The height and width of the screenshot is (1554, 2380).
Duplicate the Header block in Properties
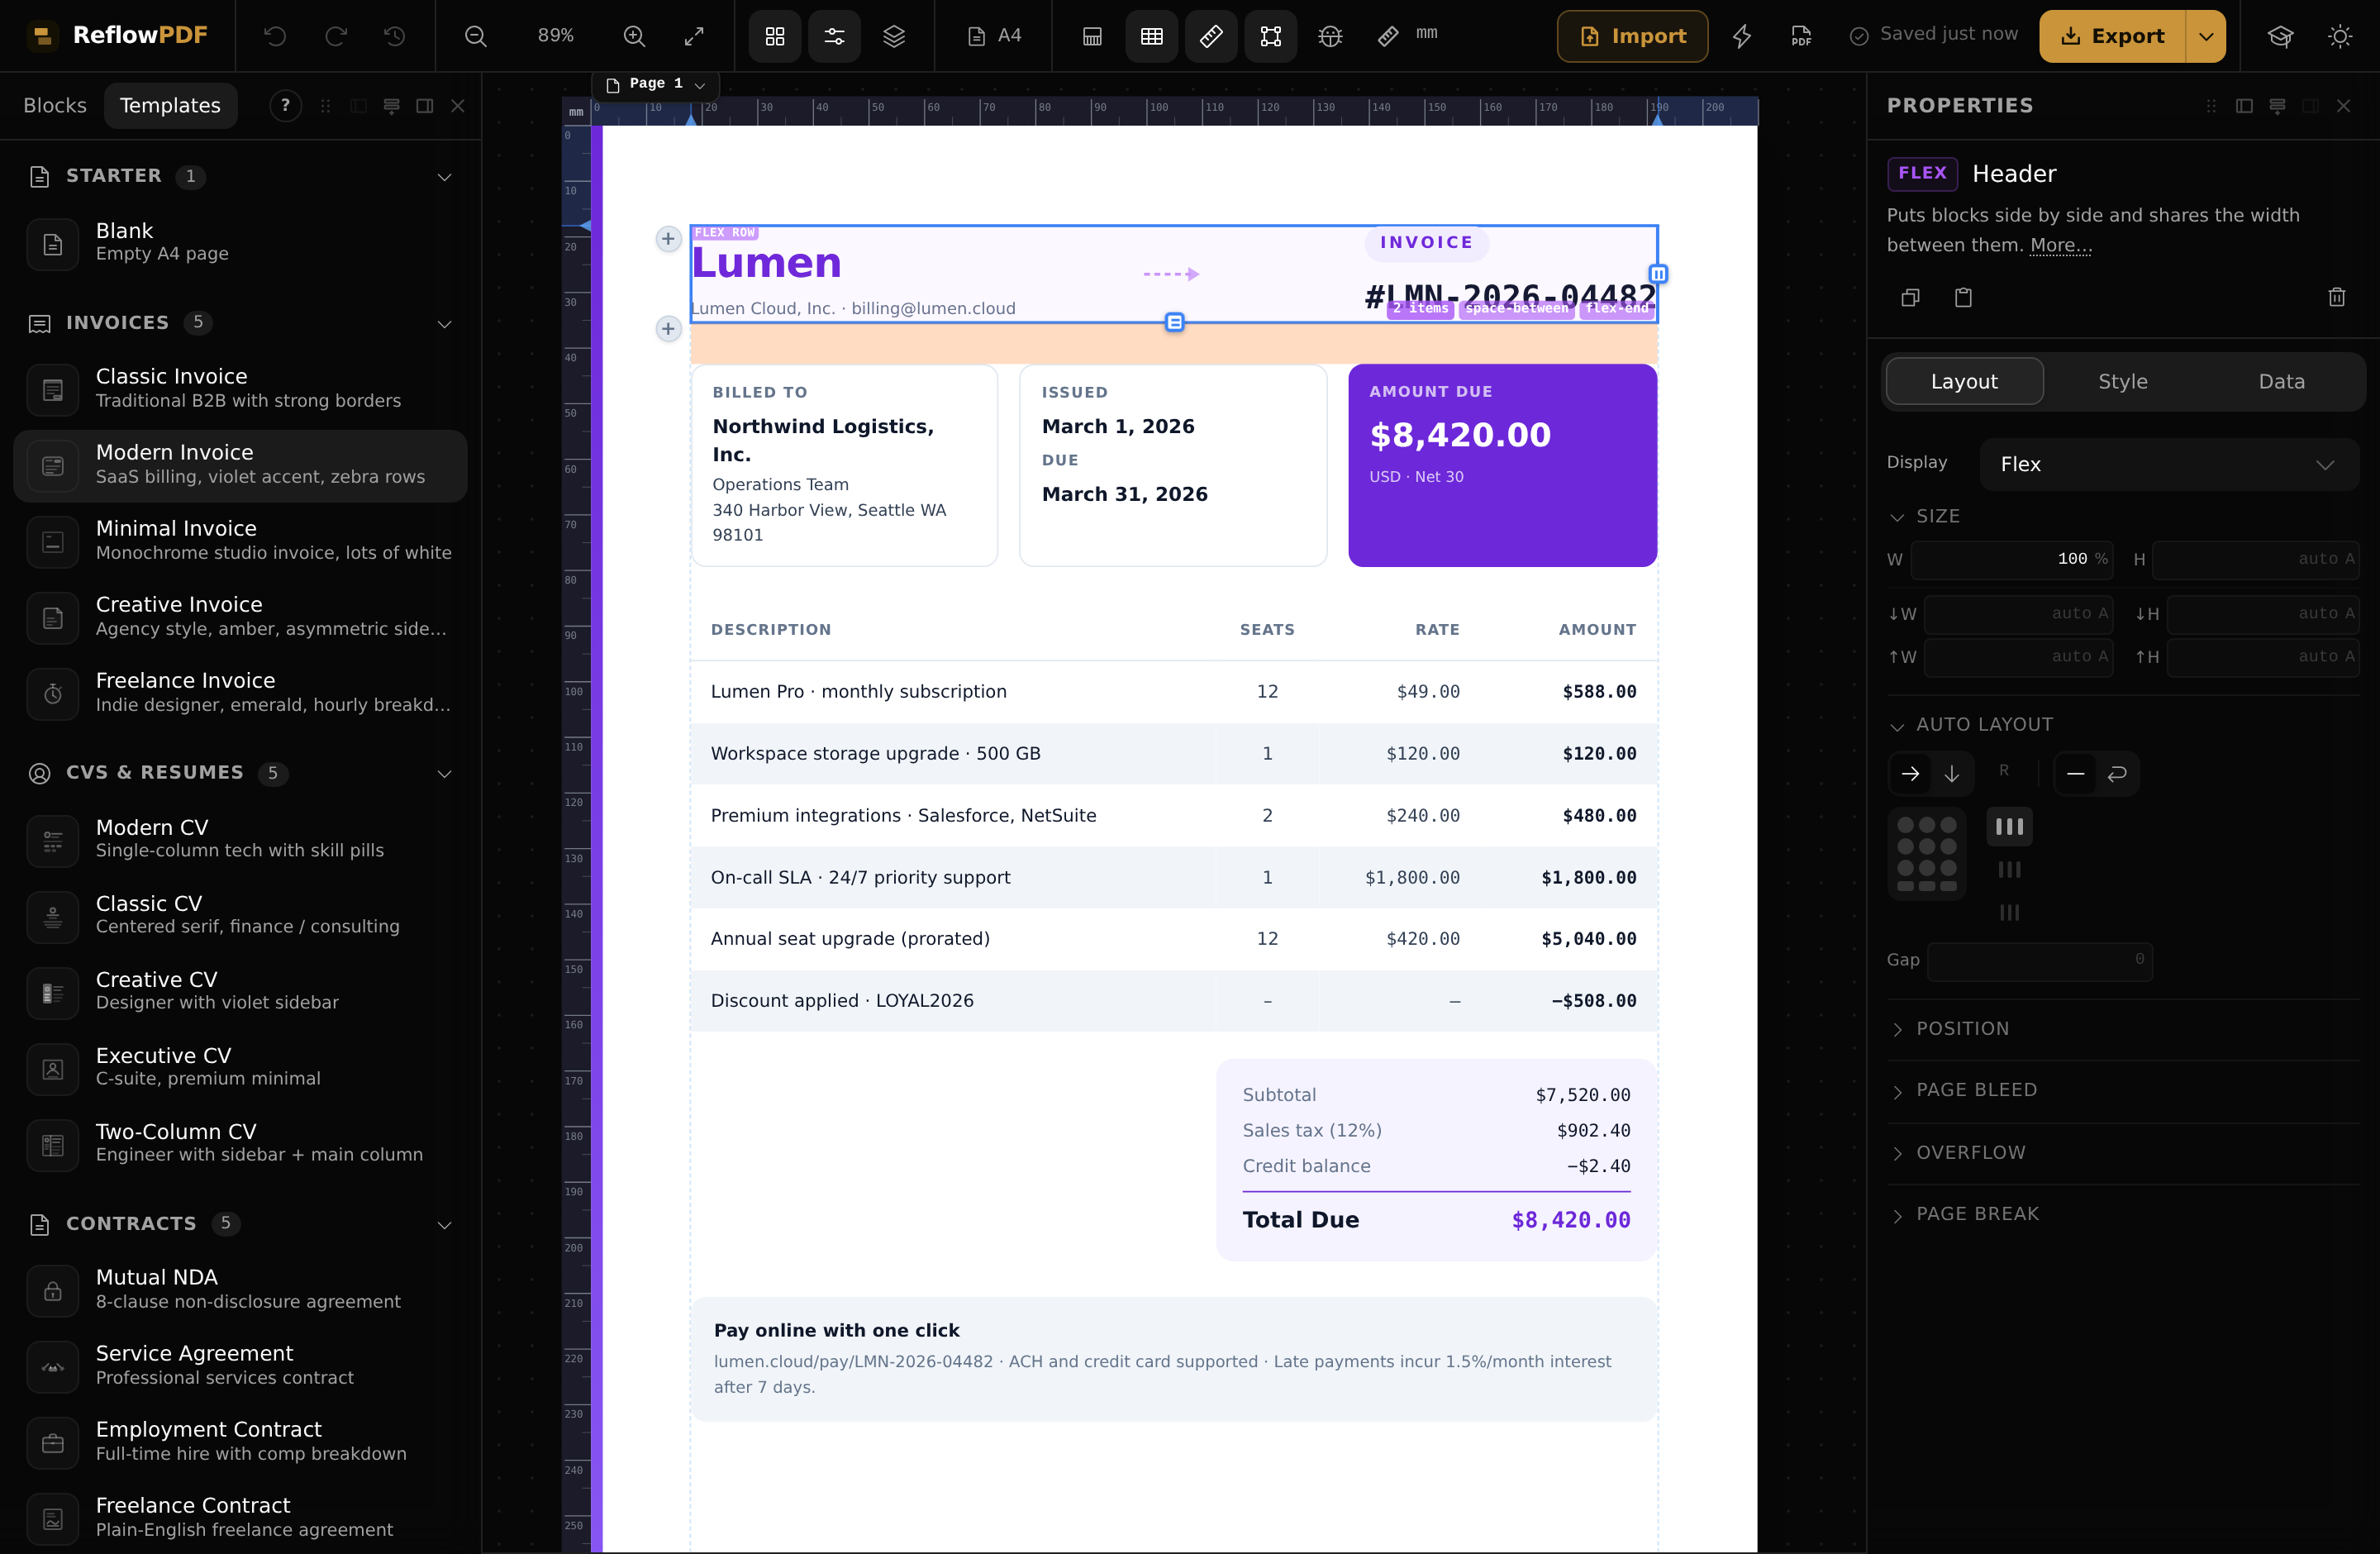(1910, 297)
